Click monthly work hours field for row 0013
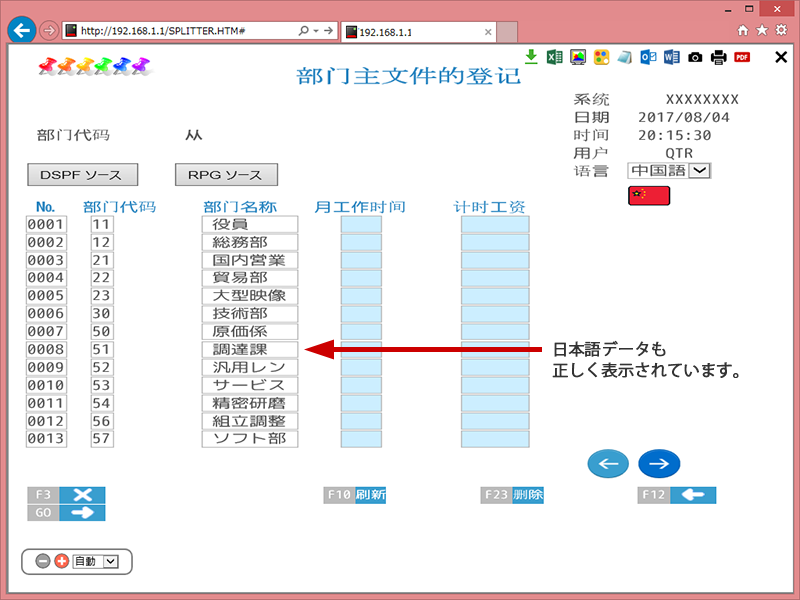This screenshot has height=600, width=800. pyautogui.click(x=361, y=439)
